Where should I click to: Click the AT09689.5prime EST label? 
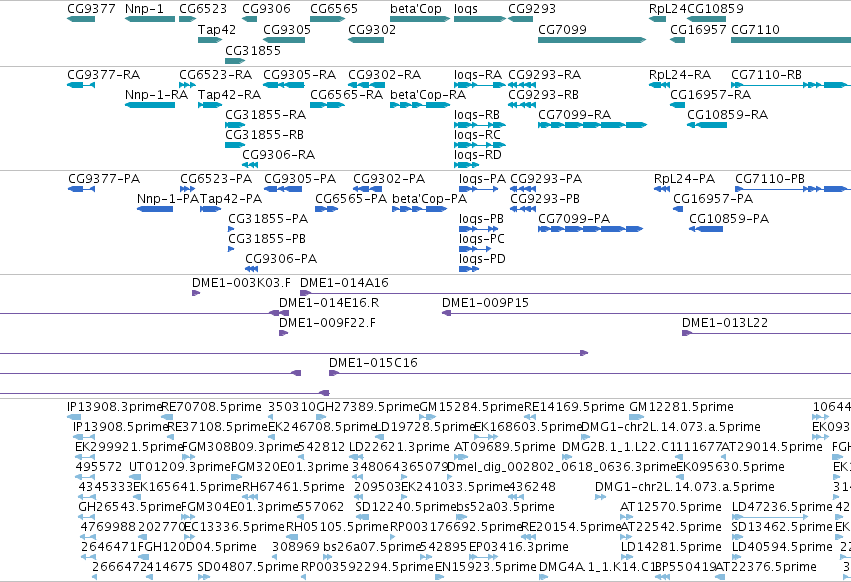tap(505, 447)
